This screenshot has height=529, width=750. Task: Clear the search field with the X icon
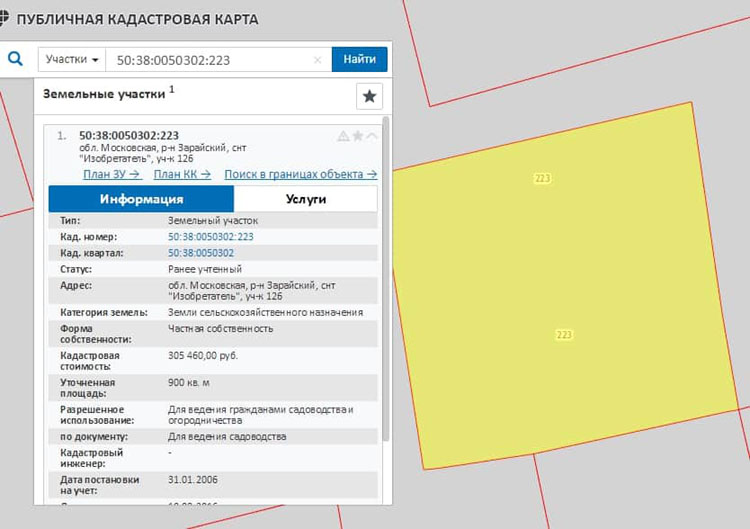(x=317, y=60)
